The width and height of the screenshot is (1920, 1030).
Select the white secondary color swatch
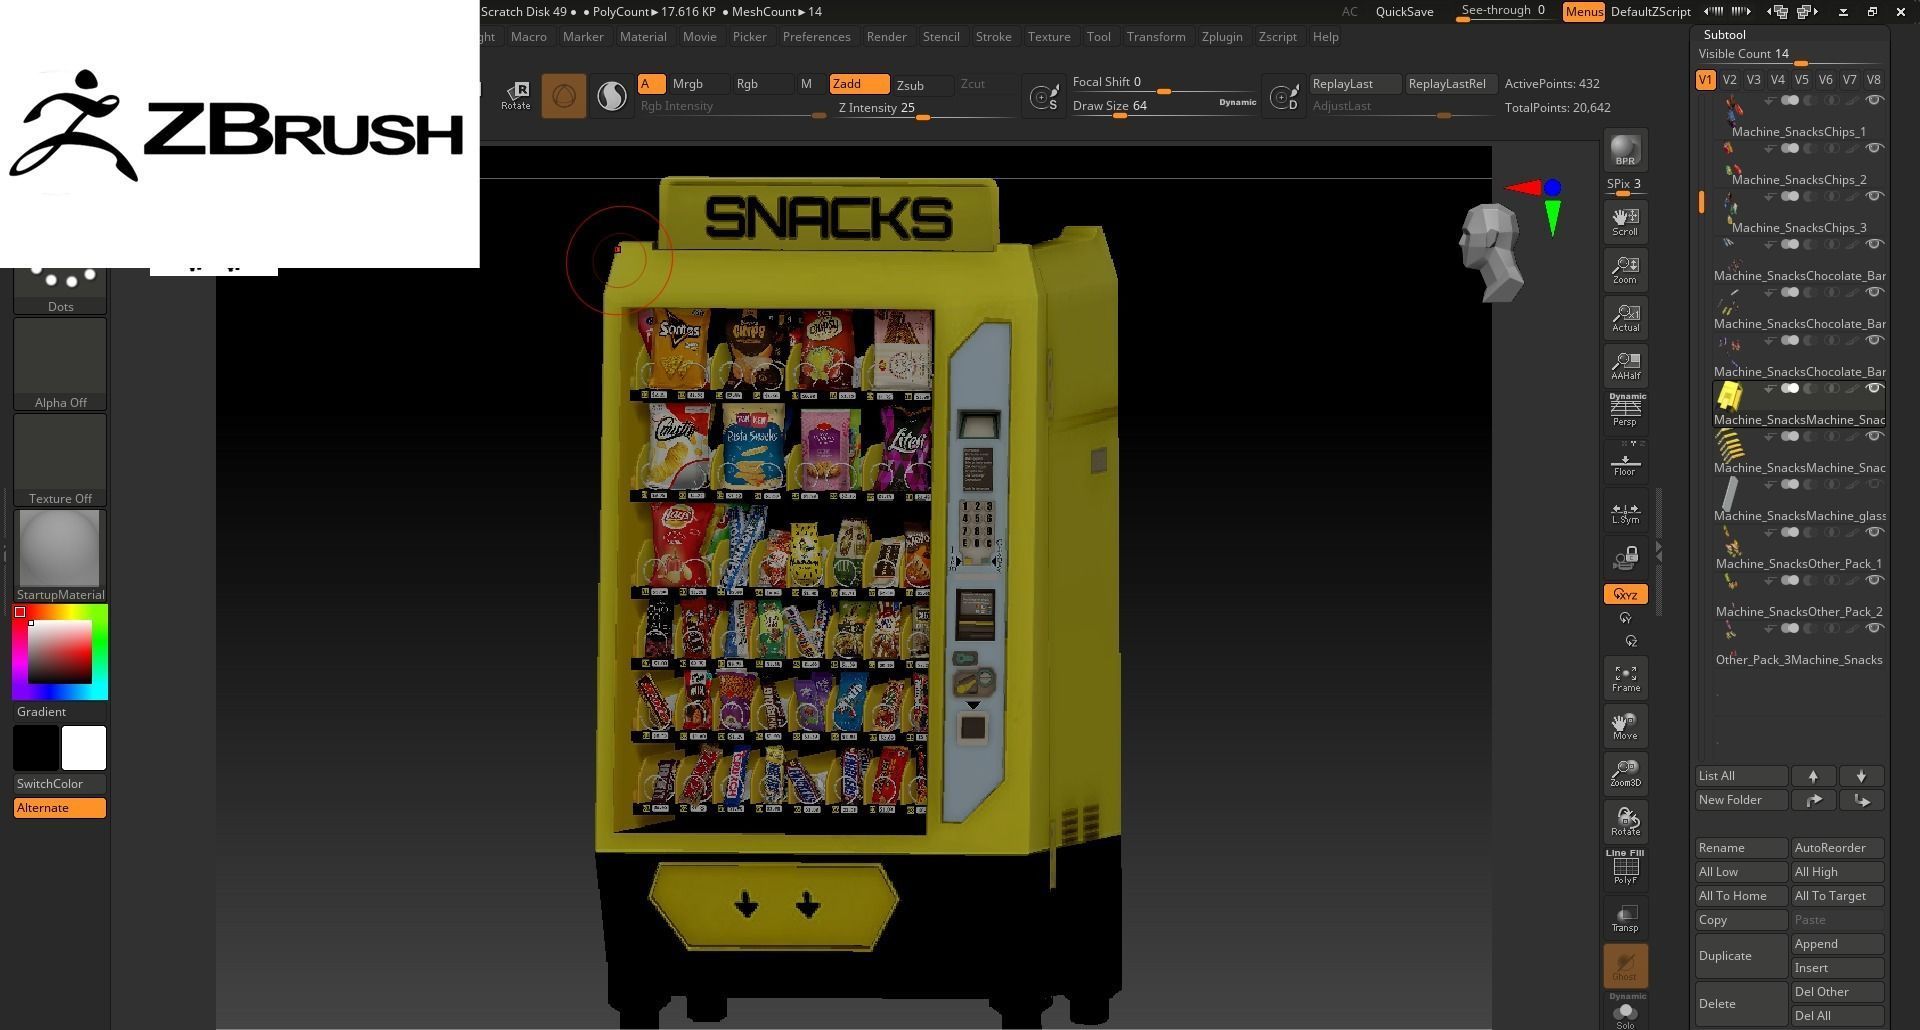84,748
